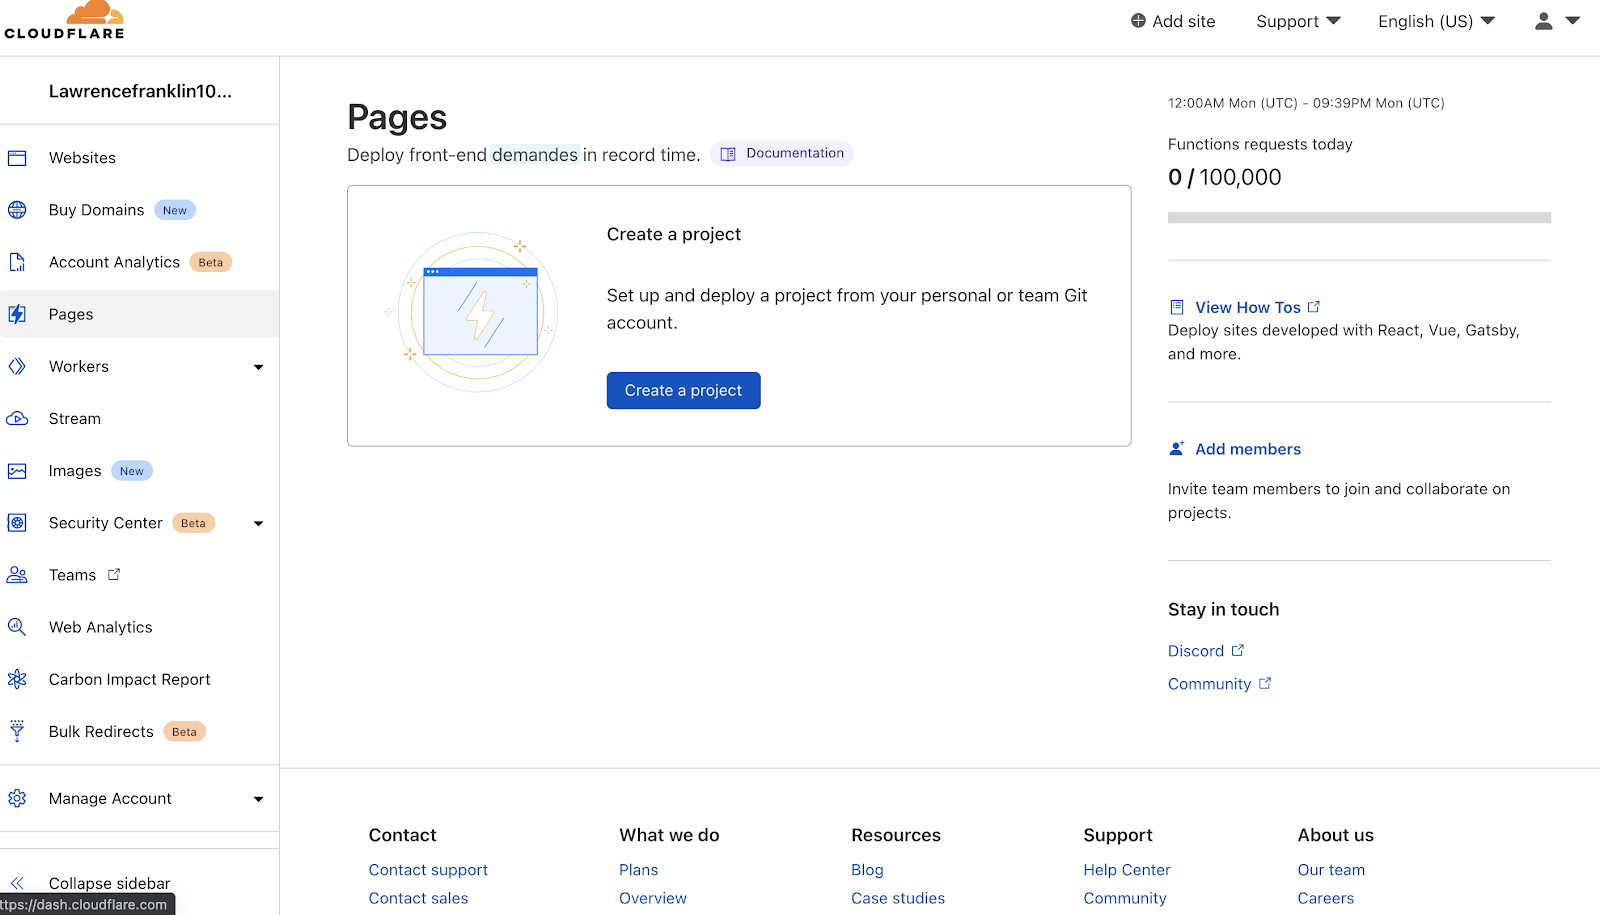
Task: Click Contact sales in the footer
Action: [x=418, y=898]
